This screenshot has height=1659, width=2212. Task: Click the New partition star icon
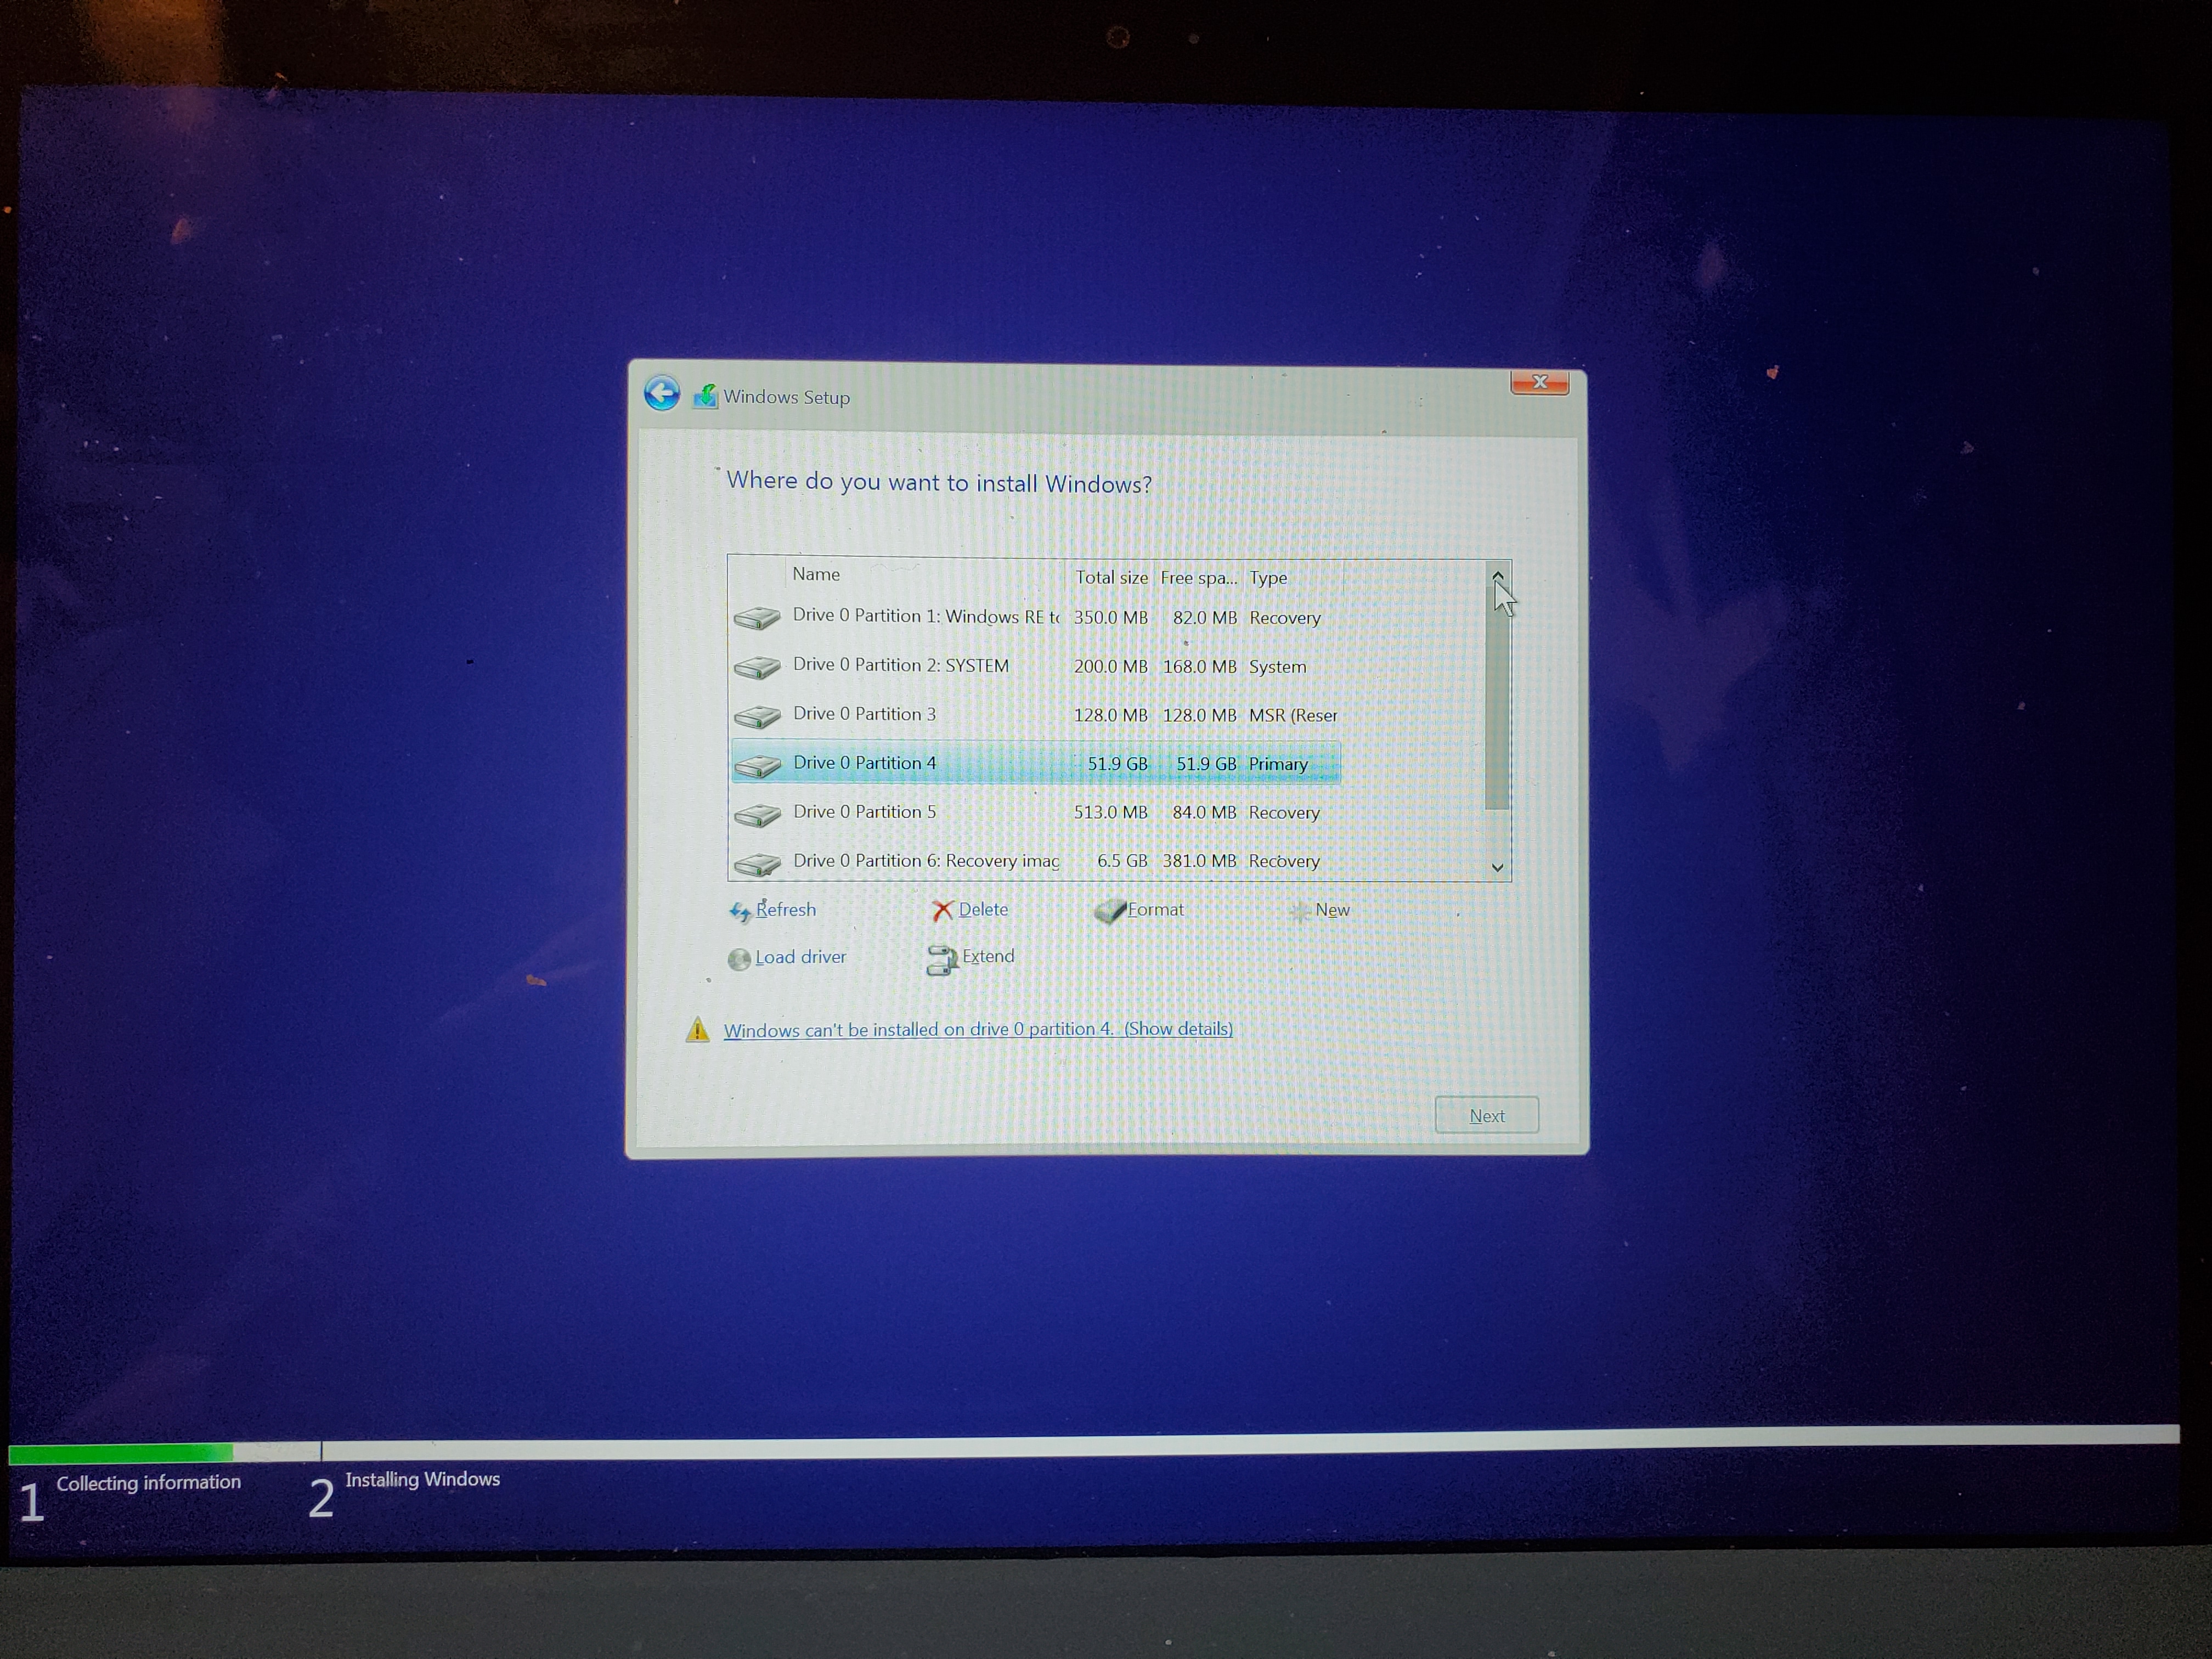pyautogui.click(x=1299, y=911)
